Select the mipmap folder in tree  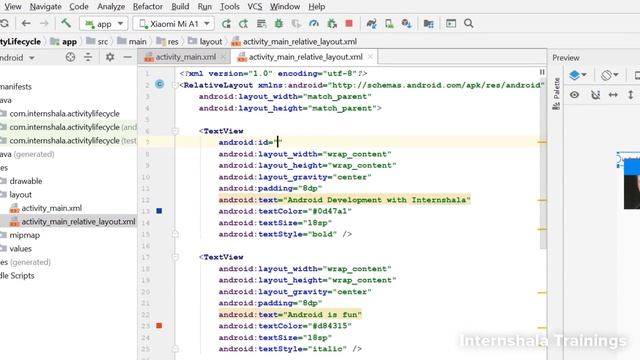[x=24, y=235]
